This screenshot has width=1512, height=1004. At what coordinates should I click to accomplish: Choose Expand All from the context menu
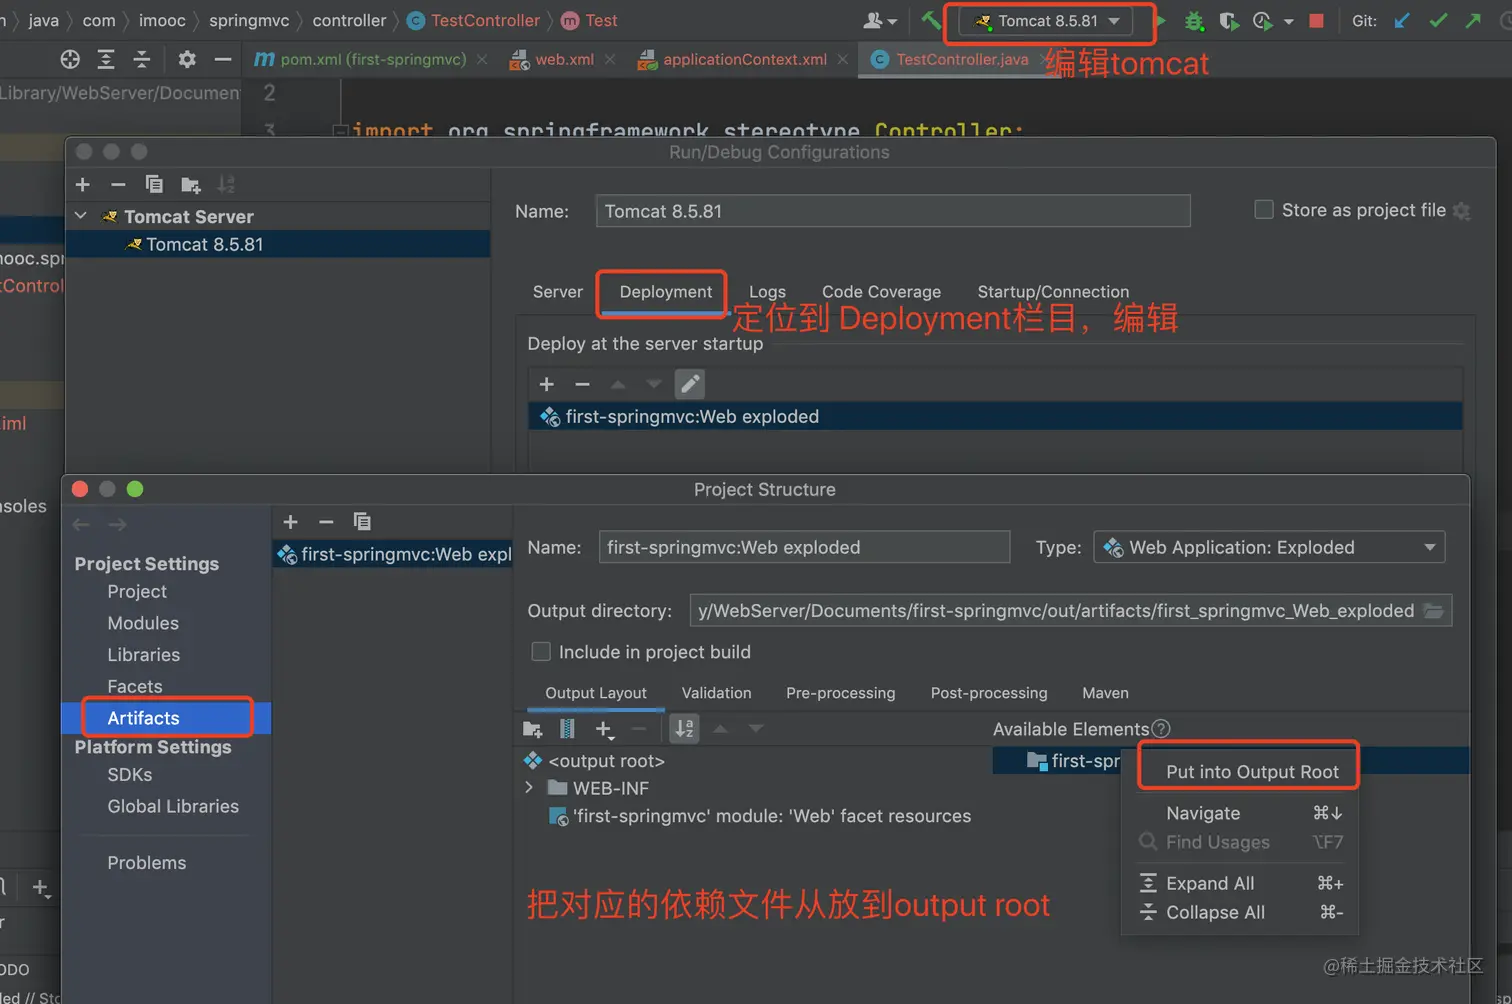1240,883
